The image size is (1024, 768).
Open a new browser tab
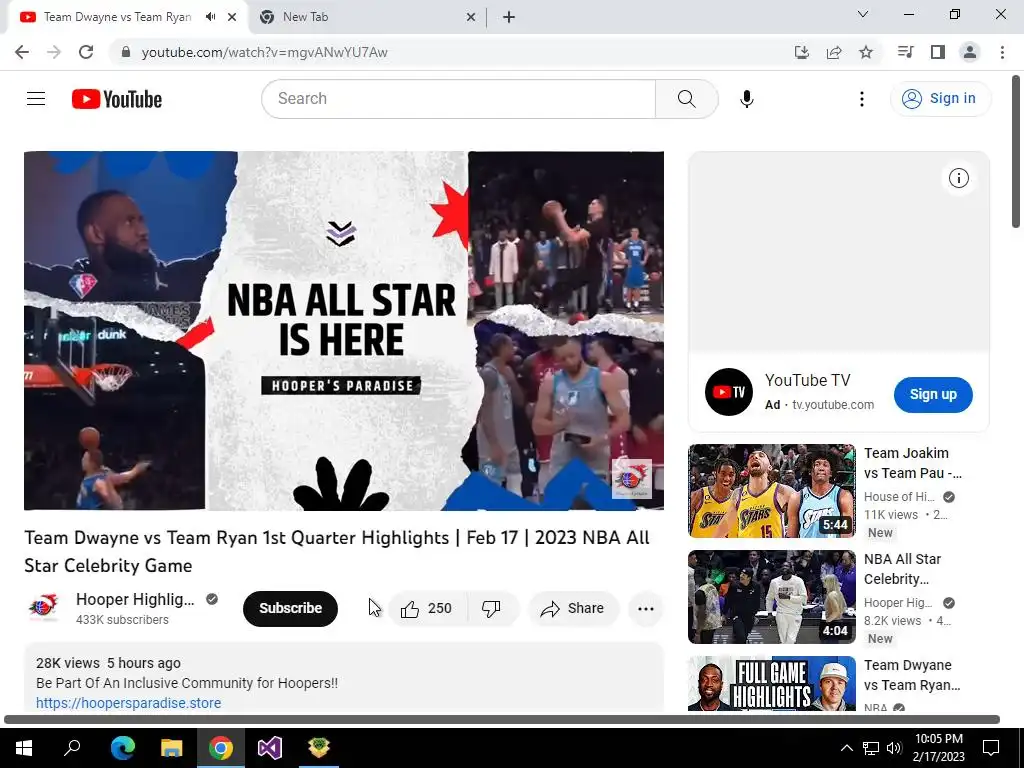coord(509,18)
